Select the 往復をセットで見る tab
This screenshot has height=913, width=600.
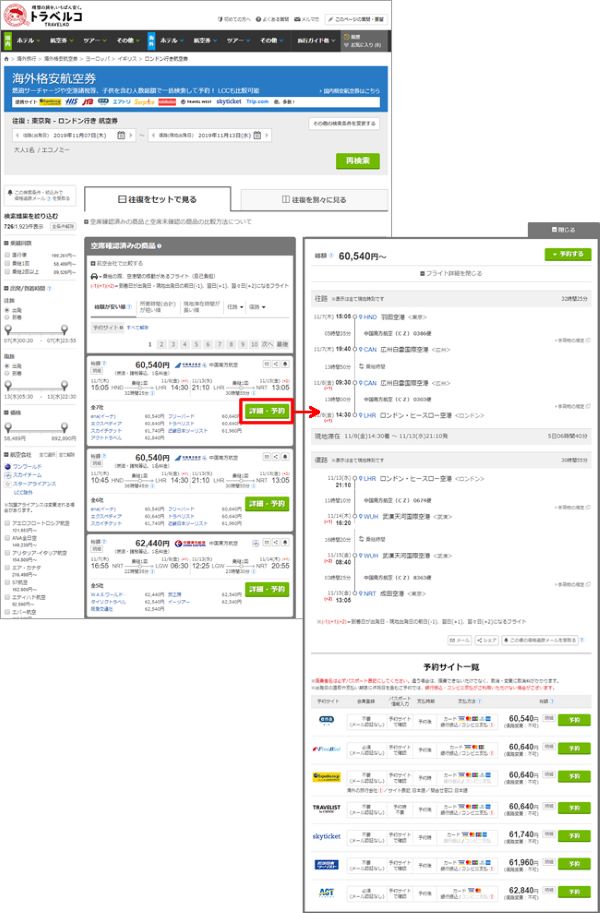(x=157, y=200)
